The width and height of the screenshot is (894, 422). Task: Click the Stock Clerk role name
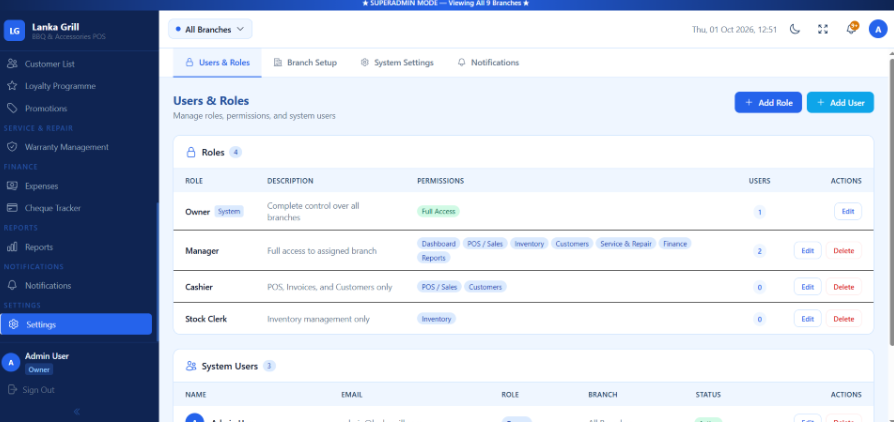point(206,319)
